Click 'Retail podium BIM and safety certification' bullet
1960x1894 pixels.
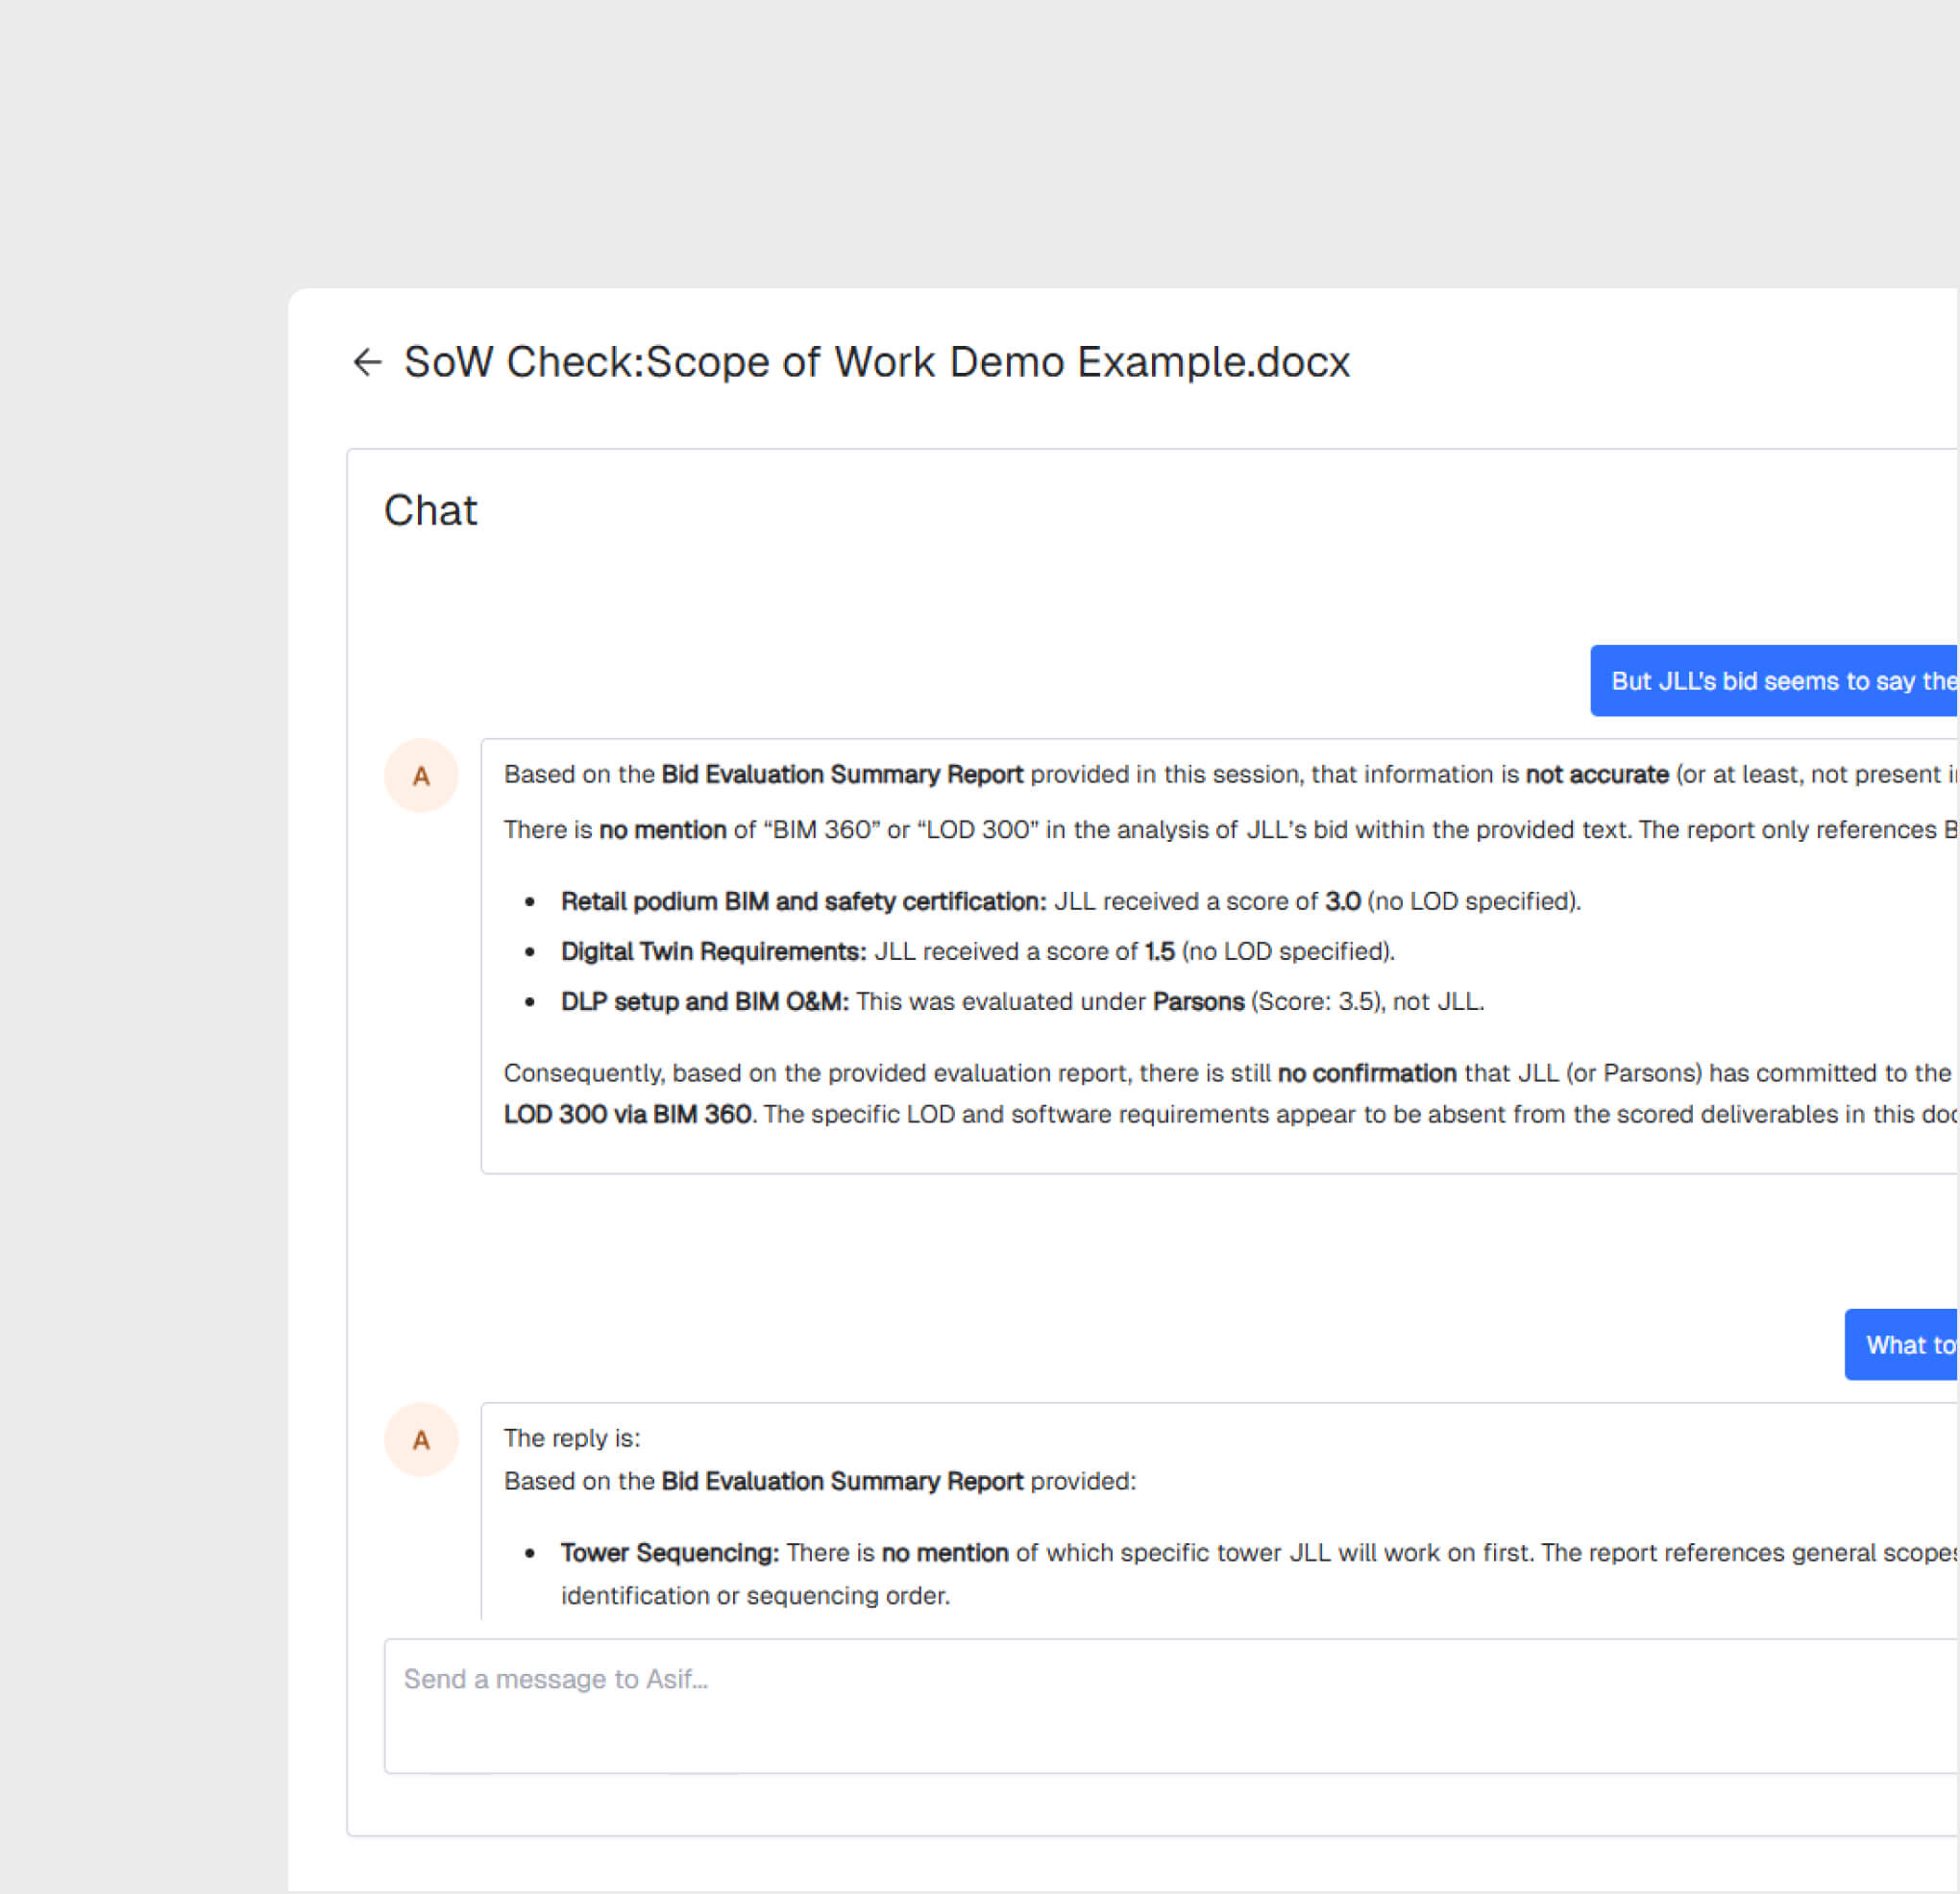point(803,902)
